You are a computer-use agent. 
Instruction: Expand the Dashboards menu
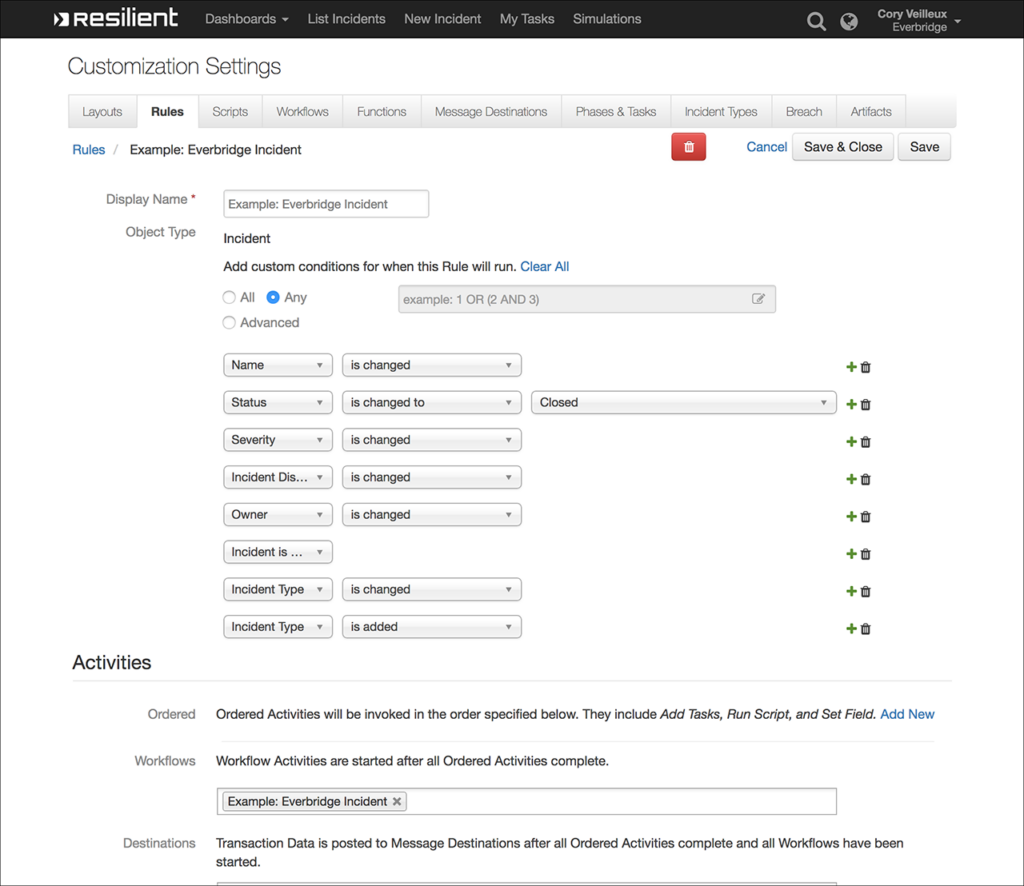tap(247, 19)
